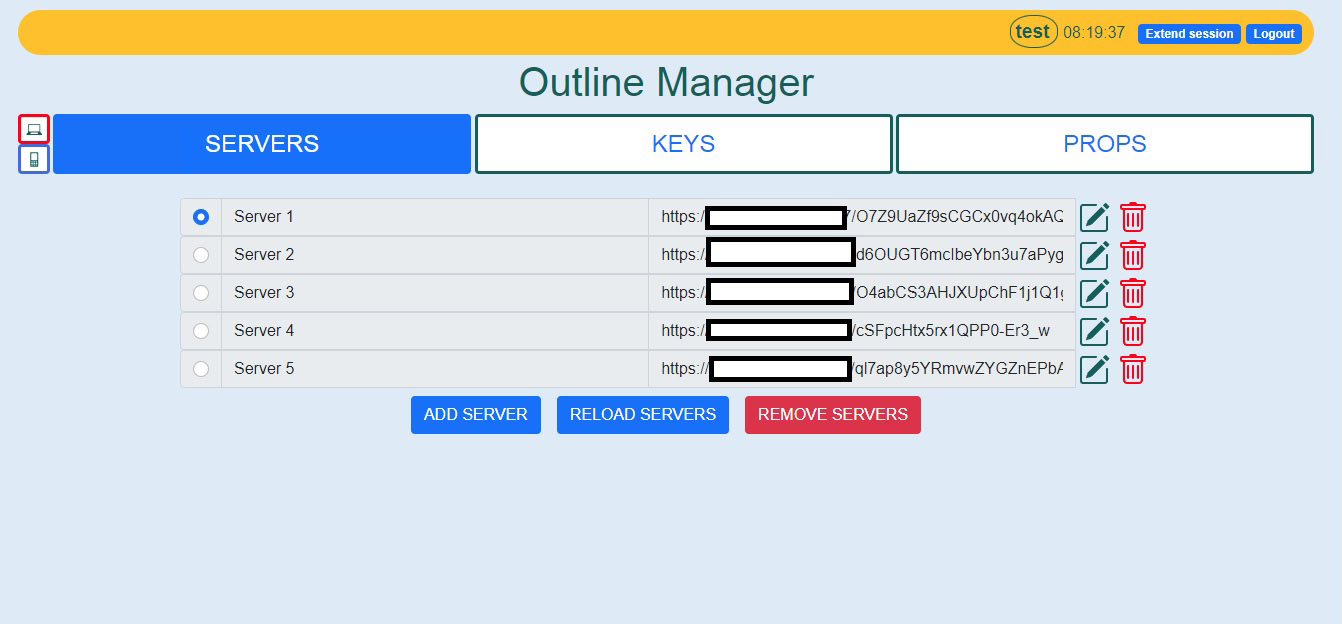1342x624 pixels.
Task: Delete Server 1 using the trash icon
Action: point(1132,216)
